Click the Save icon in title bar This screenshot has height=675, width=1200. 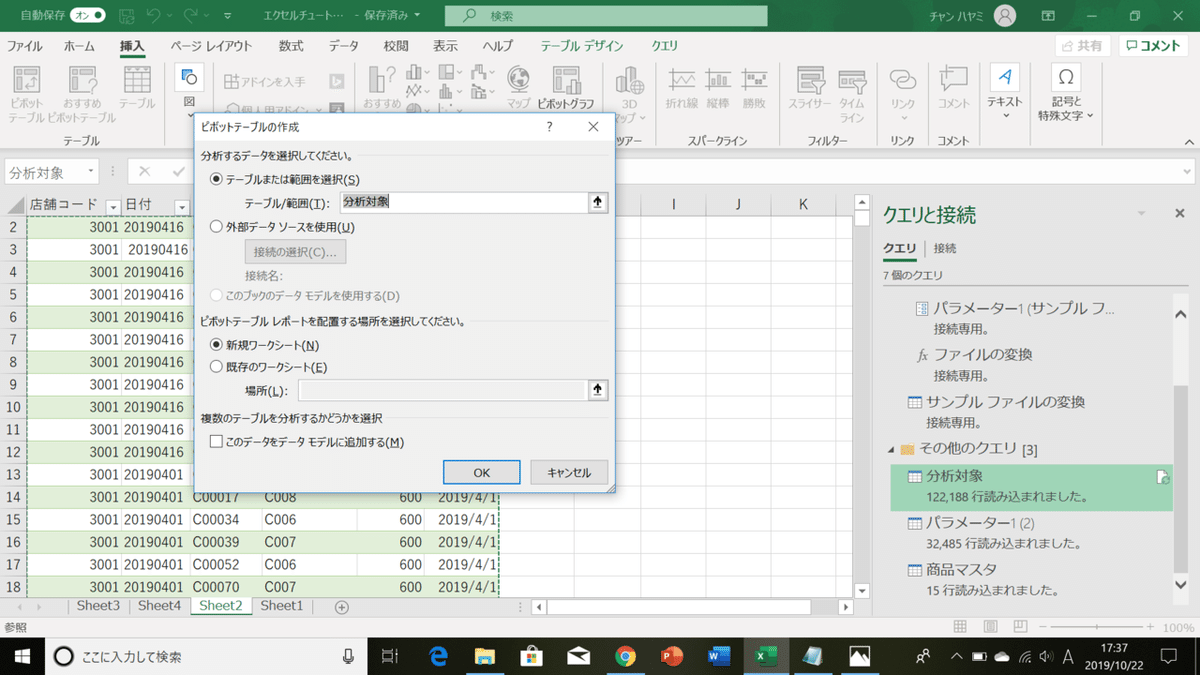pos(126,16)
